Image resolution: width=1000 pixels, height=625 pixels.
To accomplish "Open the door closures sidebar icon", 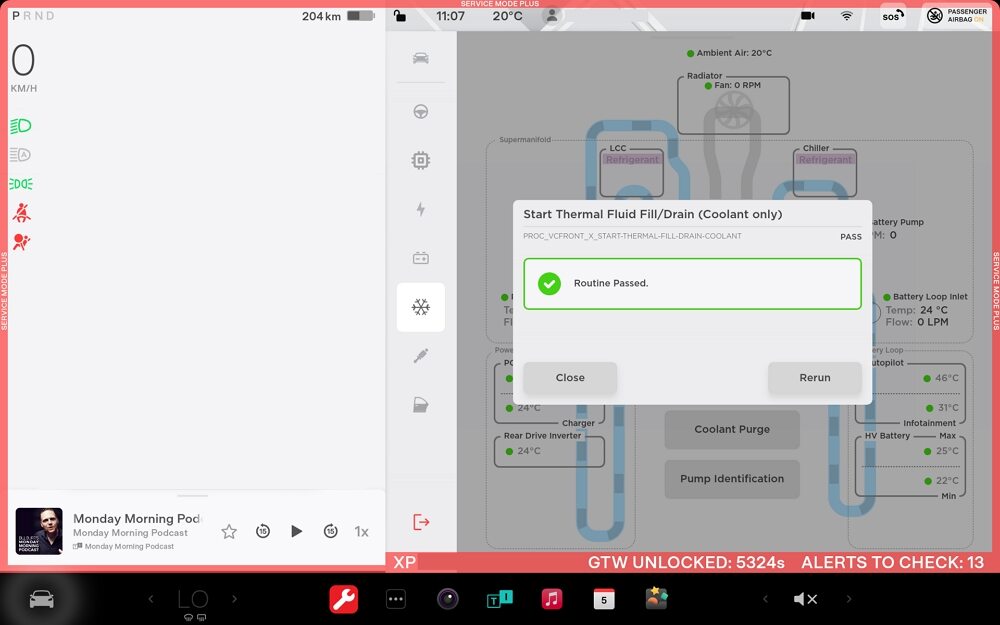I will coord(421,405).
